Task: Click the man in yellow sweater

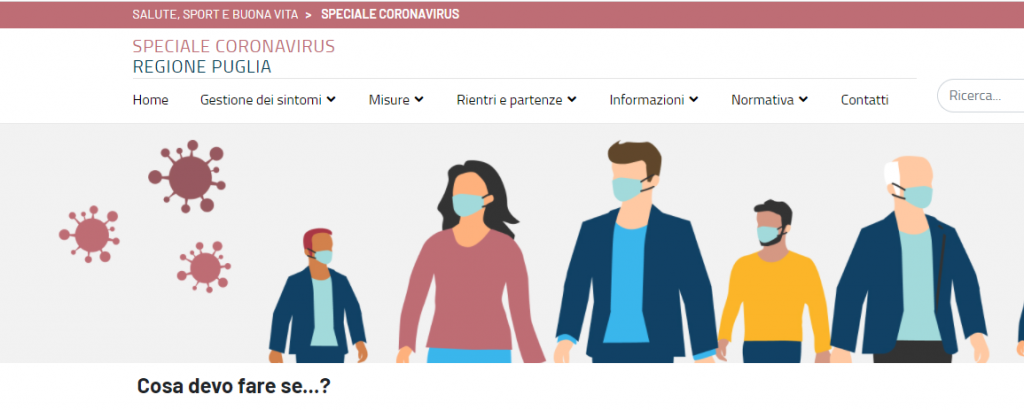Action: (774, 282)
